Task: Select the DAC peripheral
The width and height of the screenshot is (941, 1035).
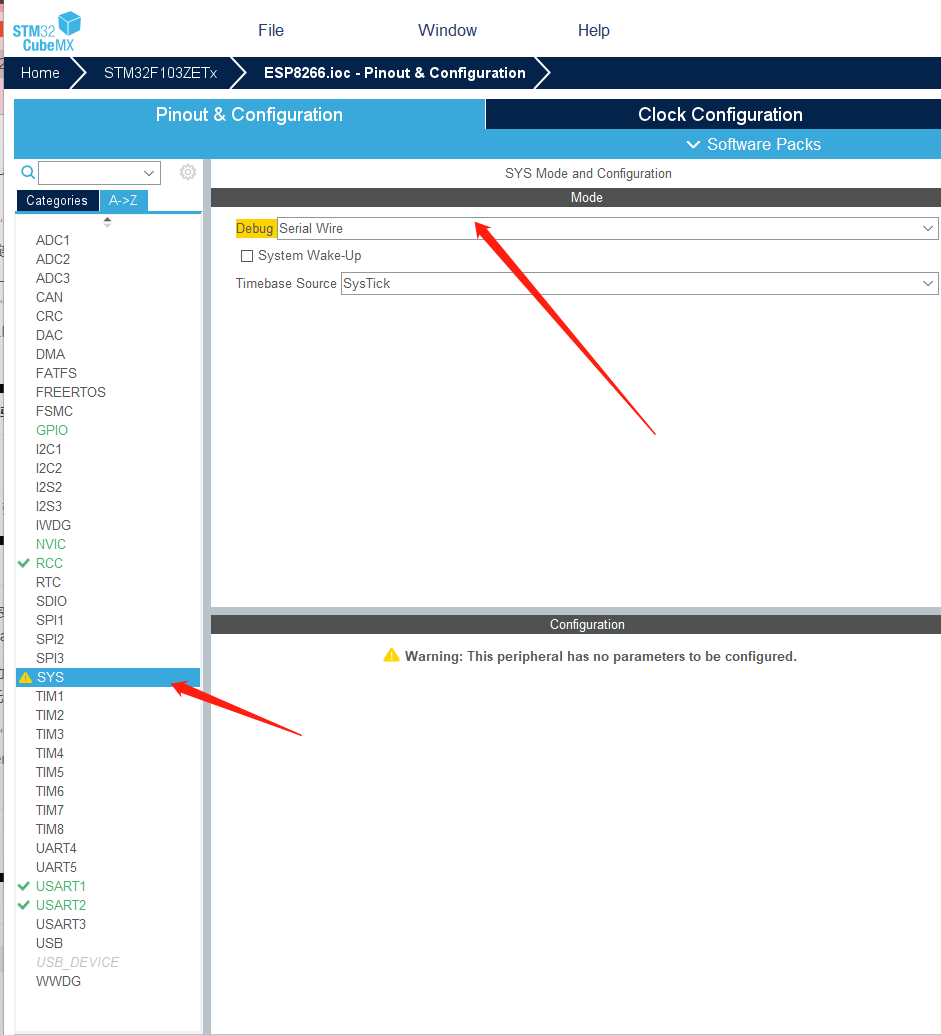Action: tap(49, 335)
